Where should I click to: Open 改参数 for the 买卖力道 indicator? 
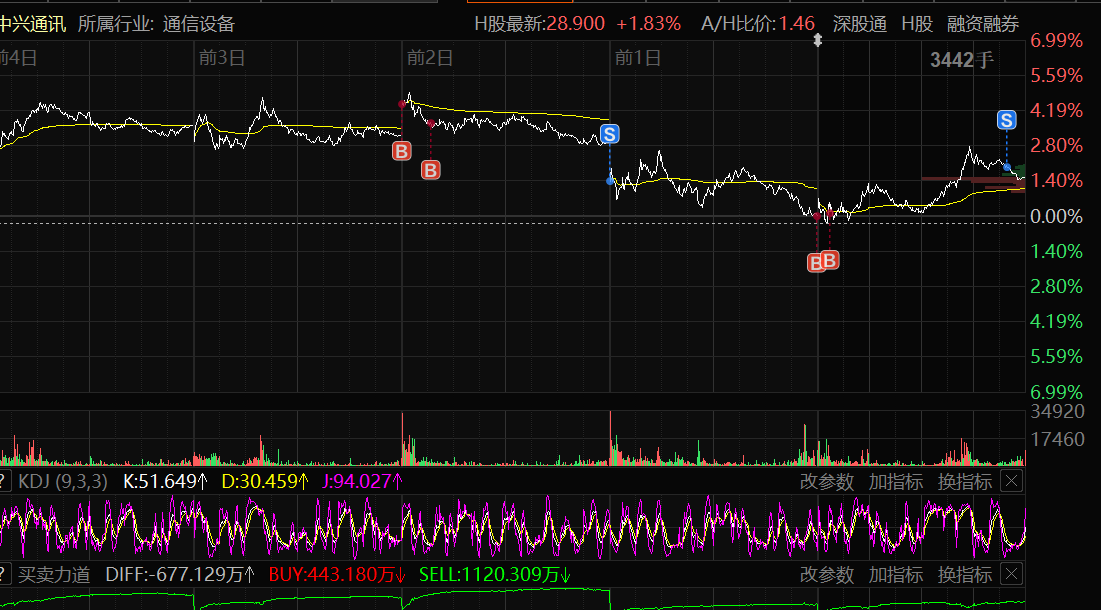[827, 575]
